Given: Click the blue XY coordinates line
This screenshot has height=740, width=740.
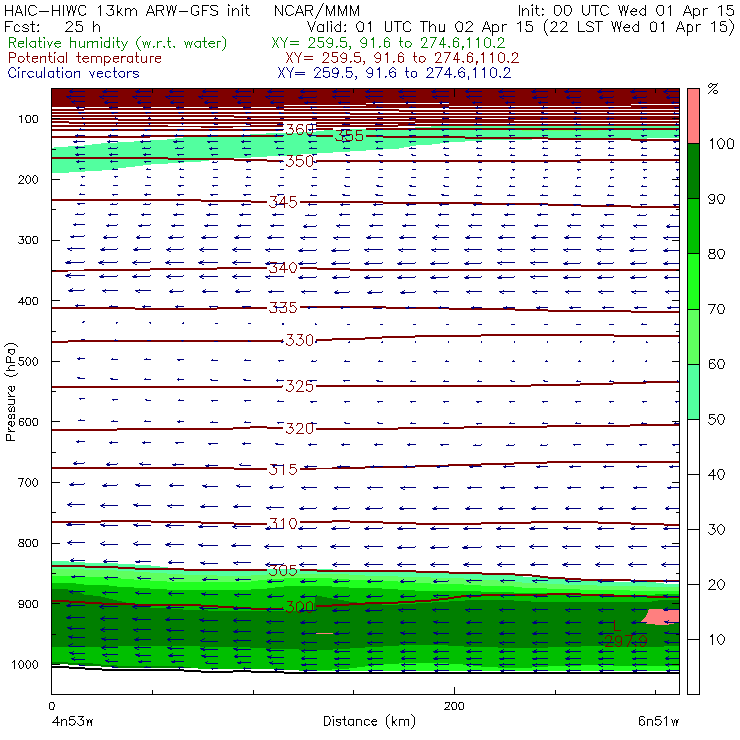Looking at the screenshot, I should pos(394,73).
